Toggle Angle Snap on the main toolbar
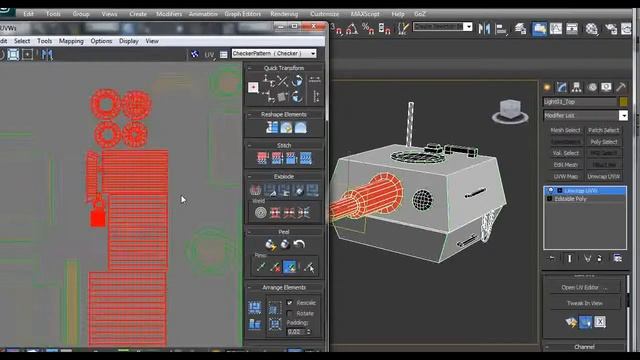Viewport: 640px width, 360px height. (352, 29)
